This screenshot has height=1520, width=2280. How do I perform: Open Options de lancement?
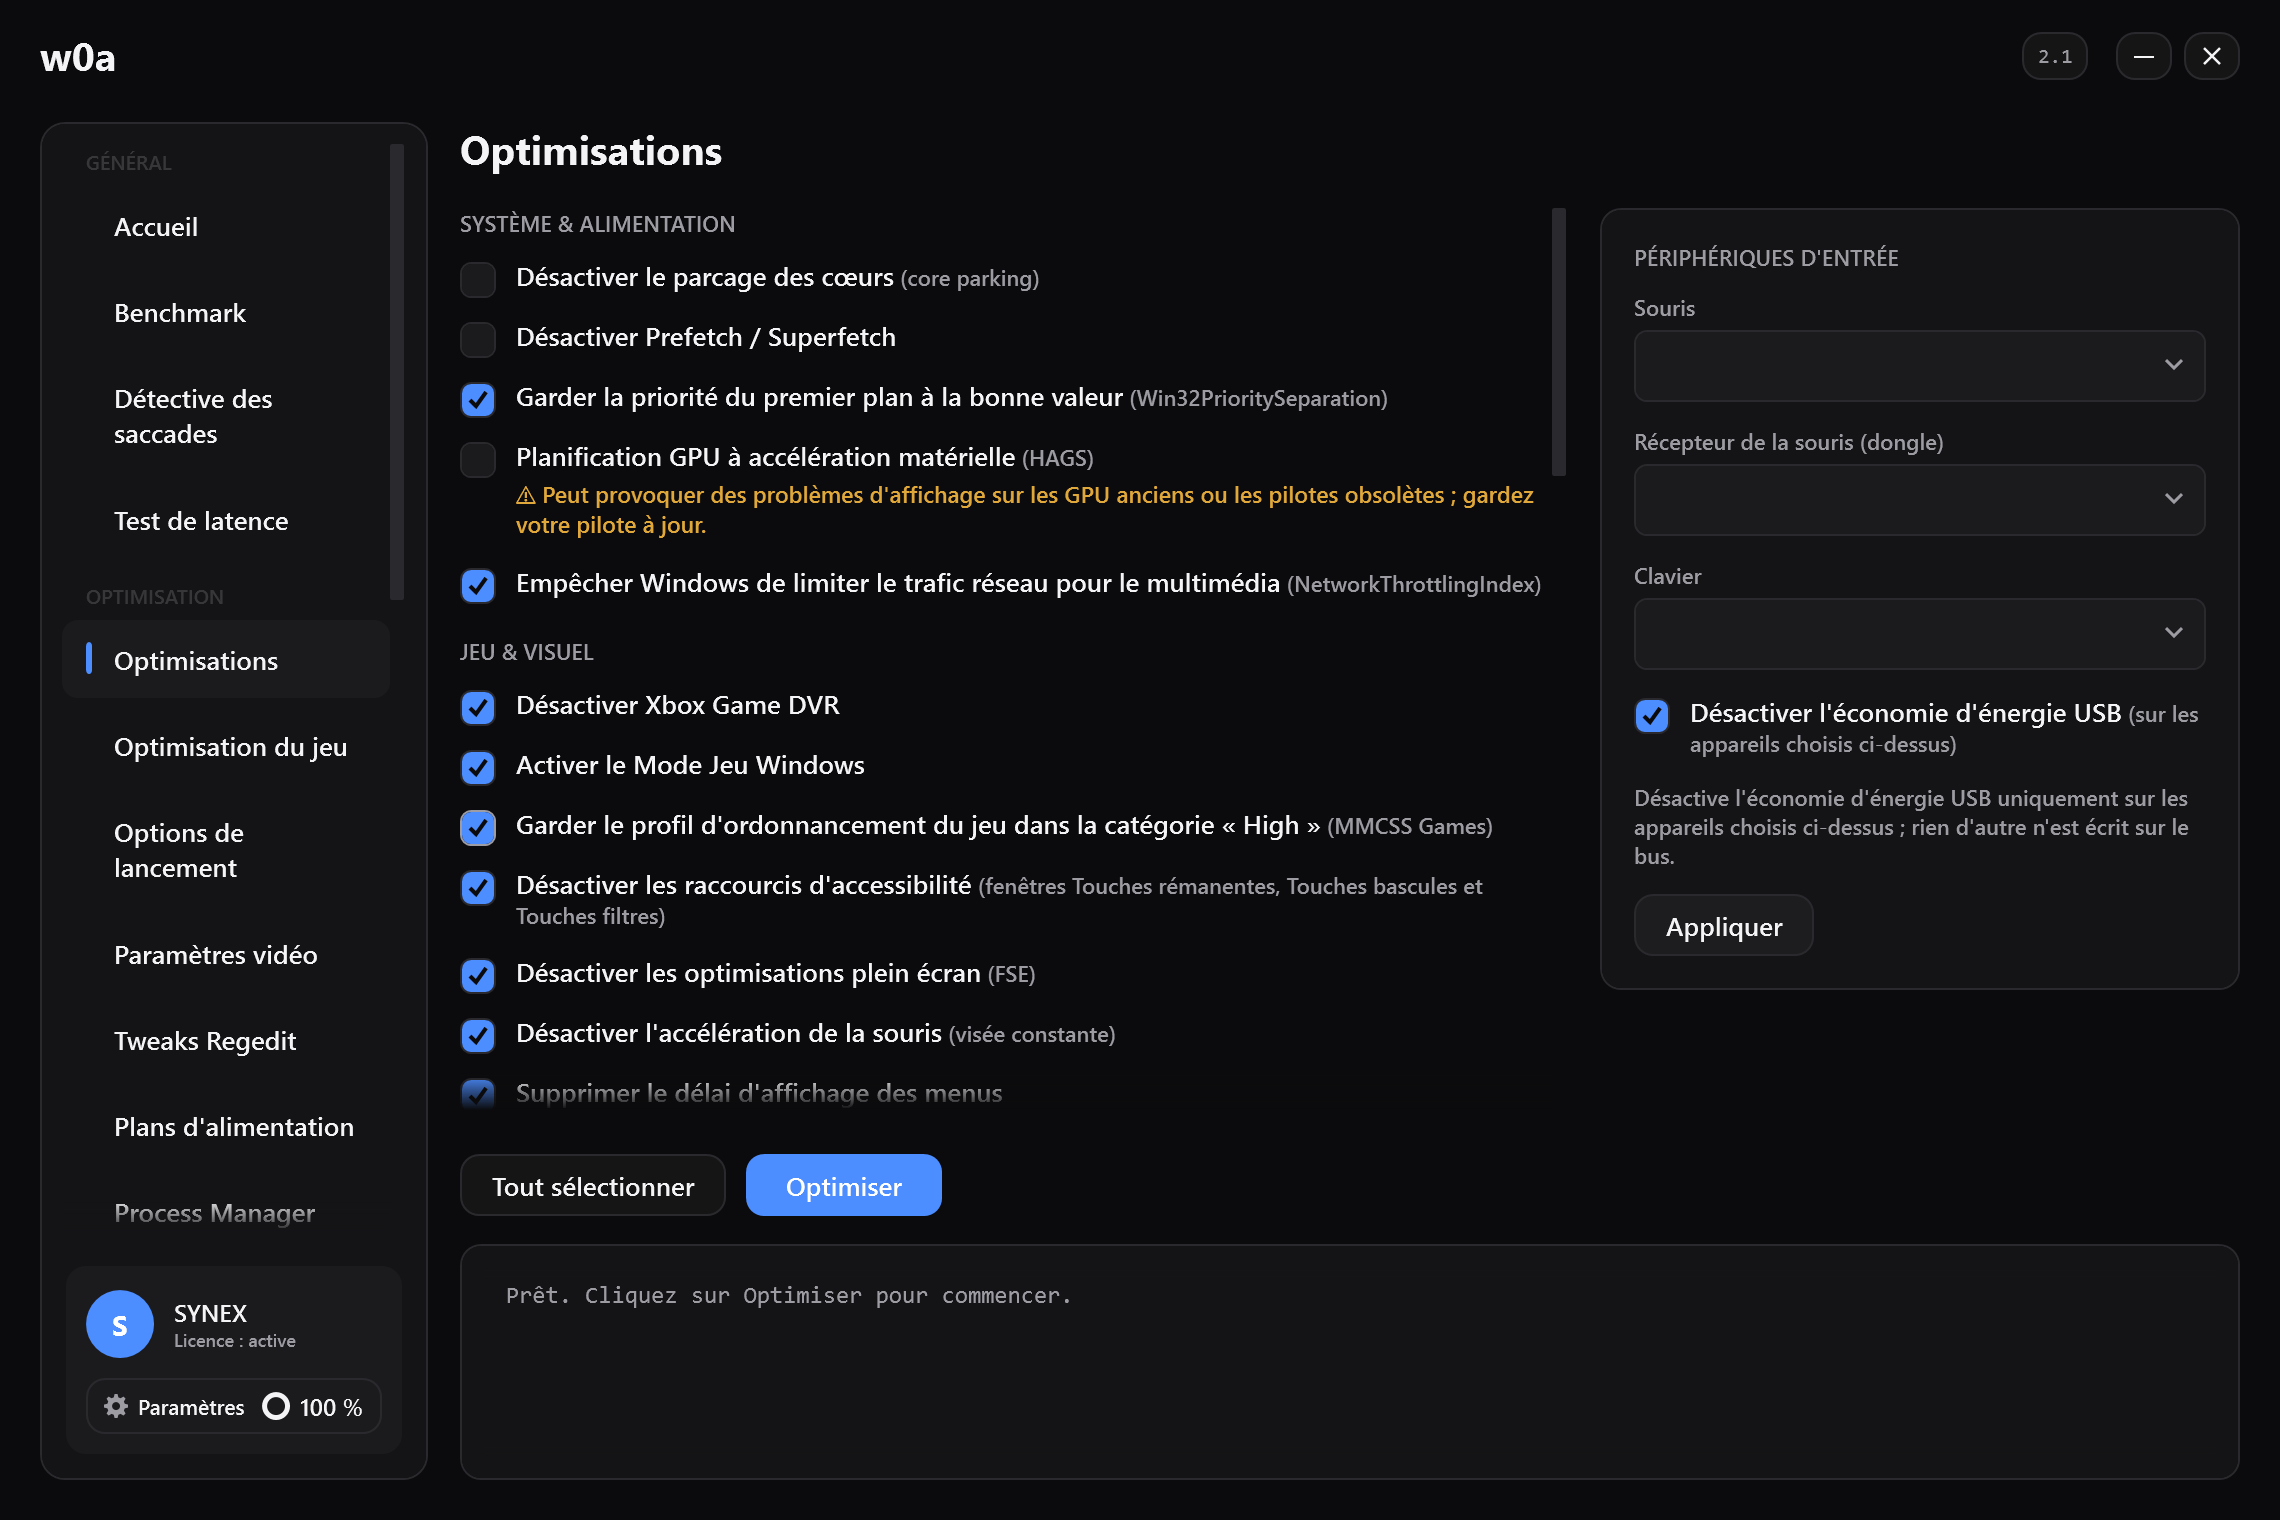coord(226,850)
